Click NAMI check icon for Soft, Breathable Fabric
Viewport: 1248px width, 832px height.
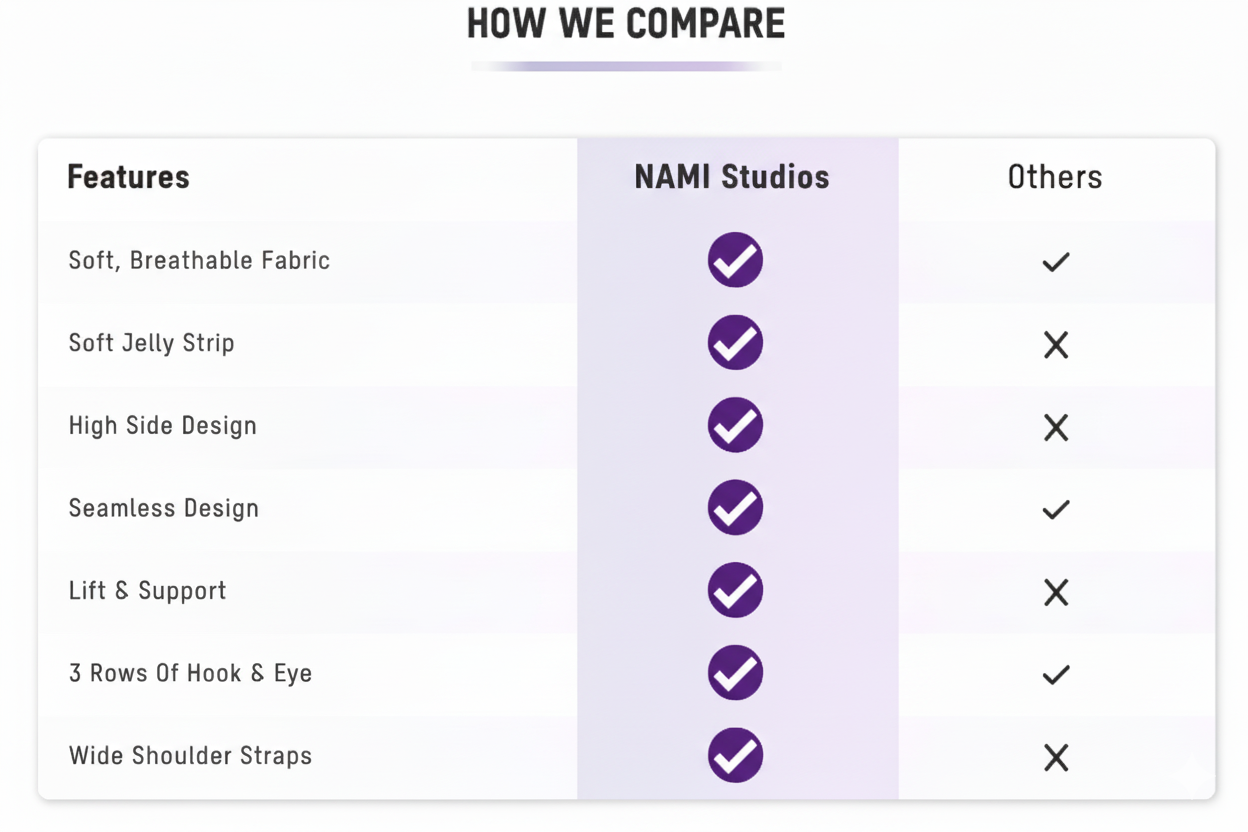tap(735, 260)
